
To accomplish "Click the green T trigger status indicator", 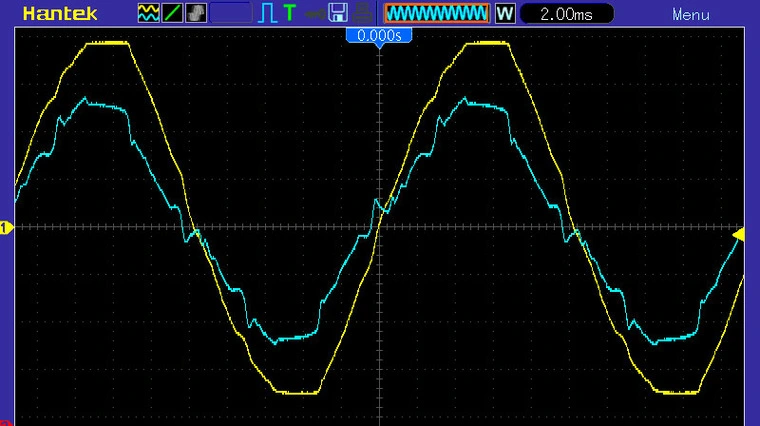I will coord(290,14).
